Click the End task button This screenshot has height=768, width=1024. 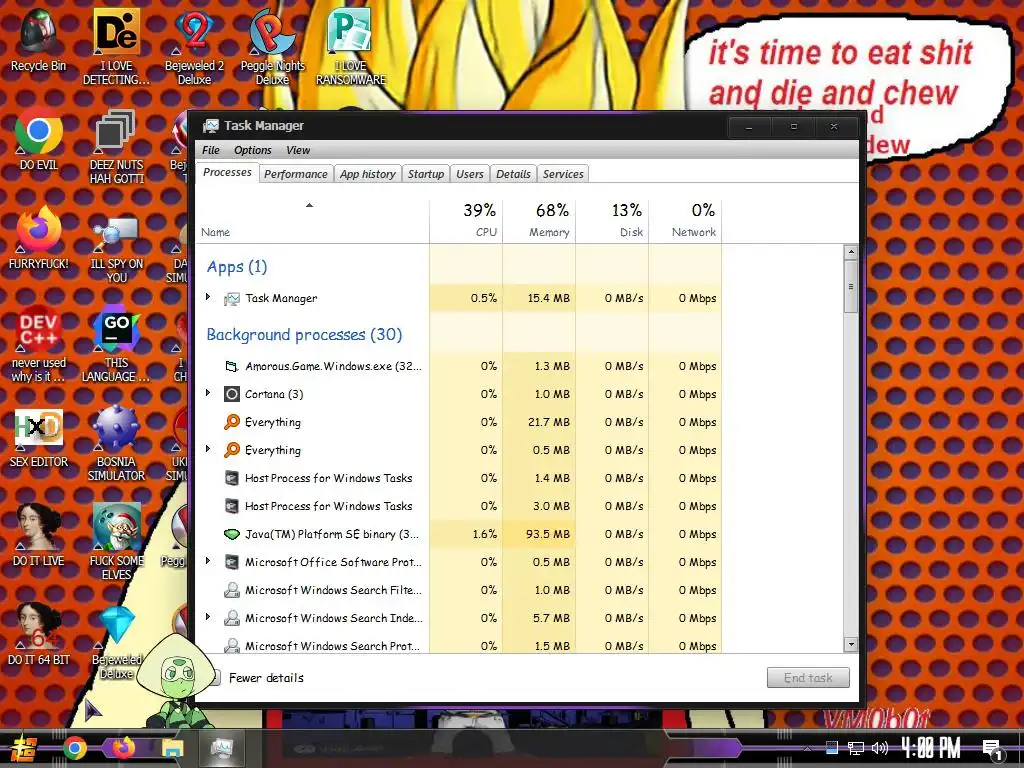point(808,678)
